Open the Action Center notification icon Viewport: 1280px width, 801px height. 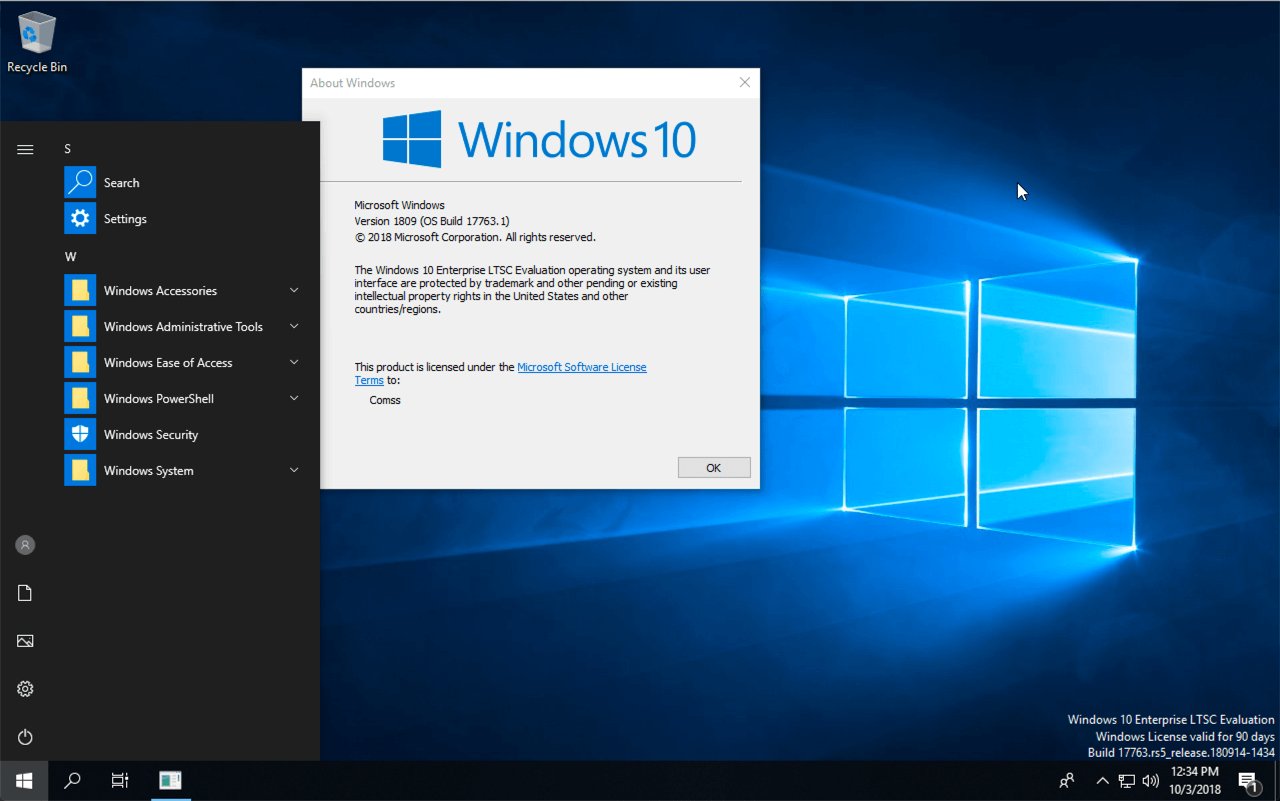[x=1248, y=781]
